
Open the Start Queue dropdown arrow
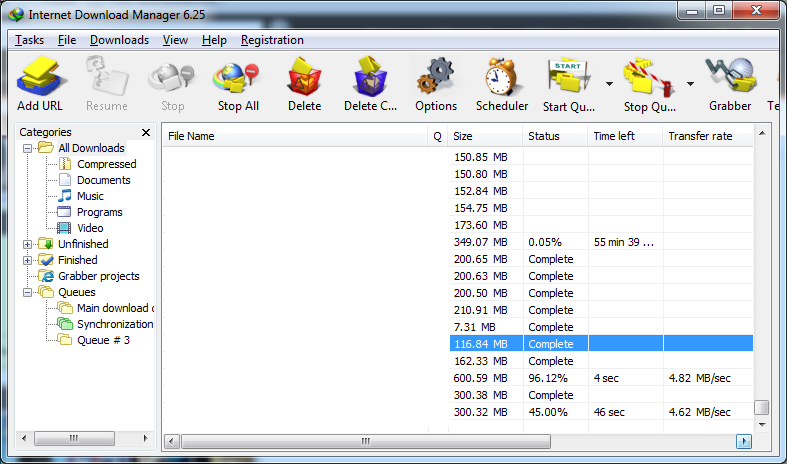[609, 84]
